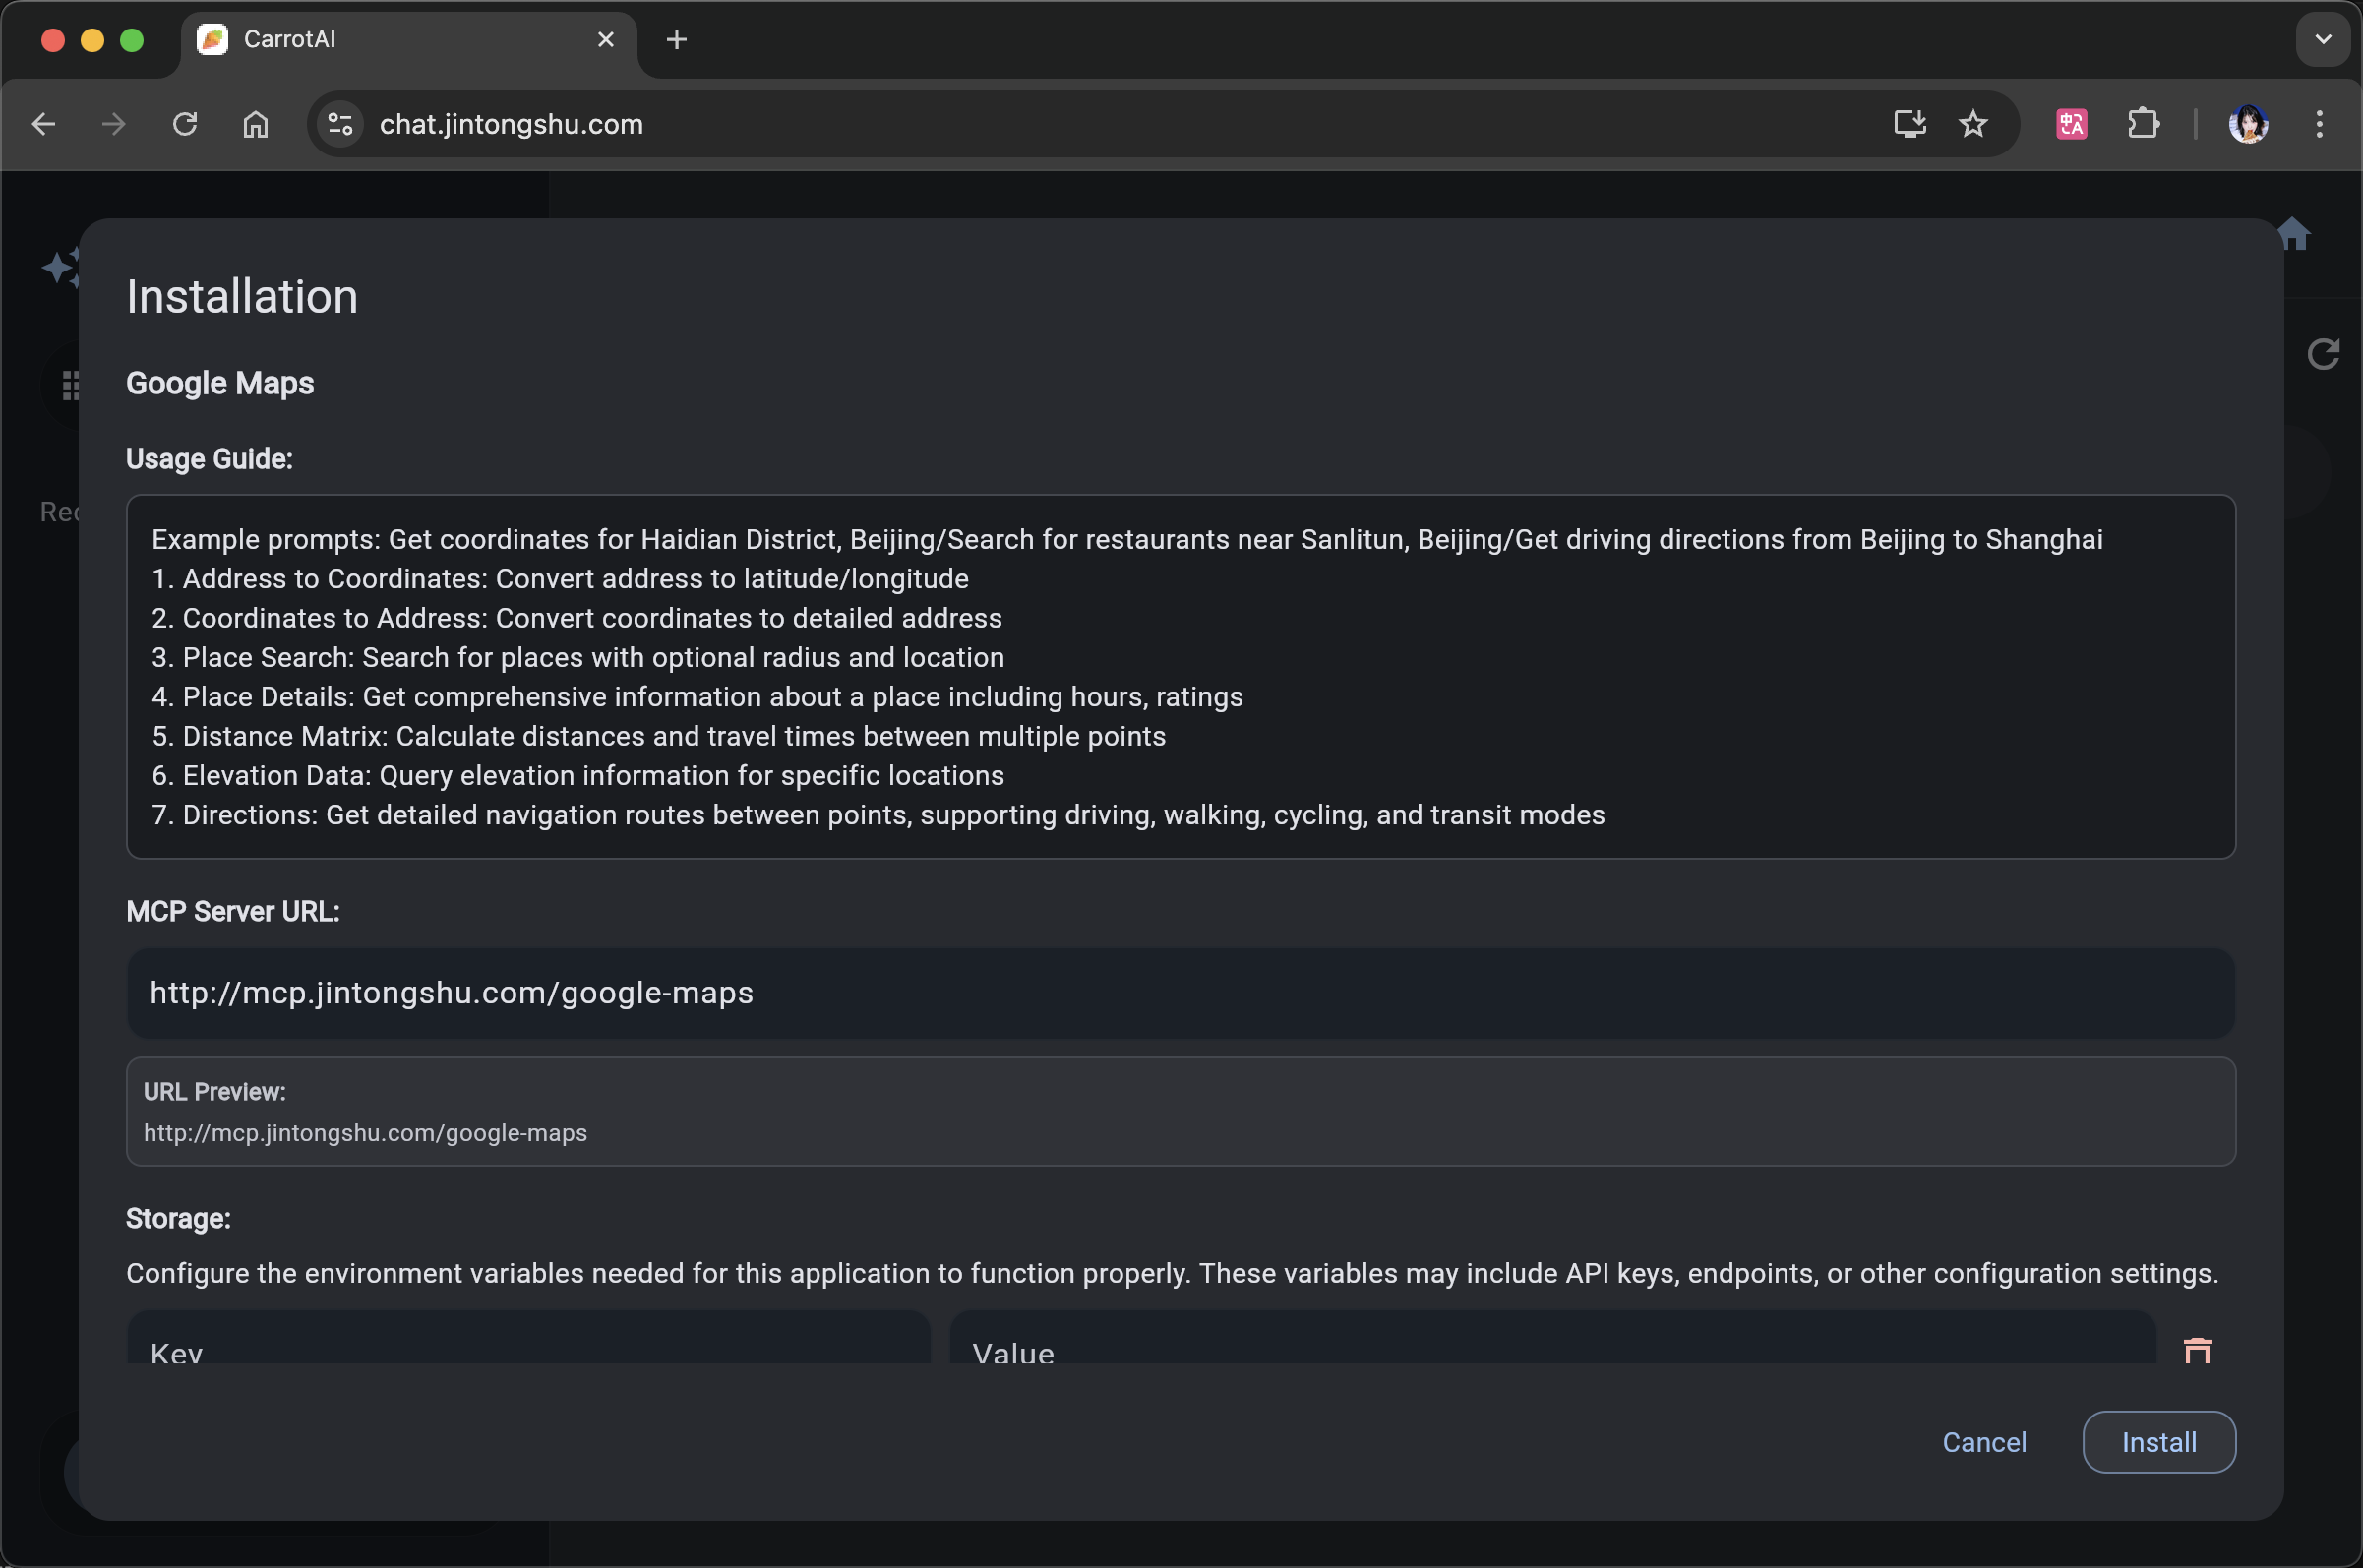Viewport: 2363px width, 1568px height.
Task: Click the home icon behind the dialog
Action: (2294, 234)
